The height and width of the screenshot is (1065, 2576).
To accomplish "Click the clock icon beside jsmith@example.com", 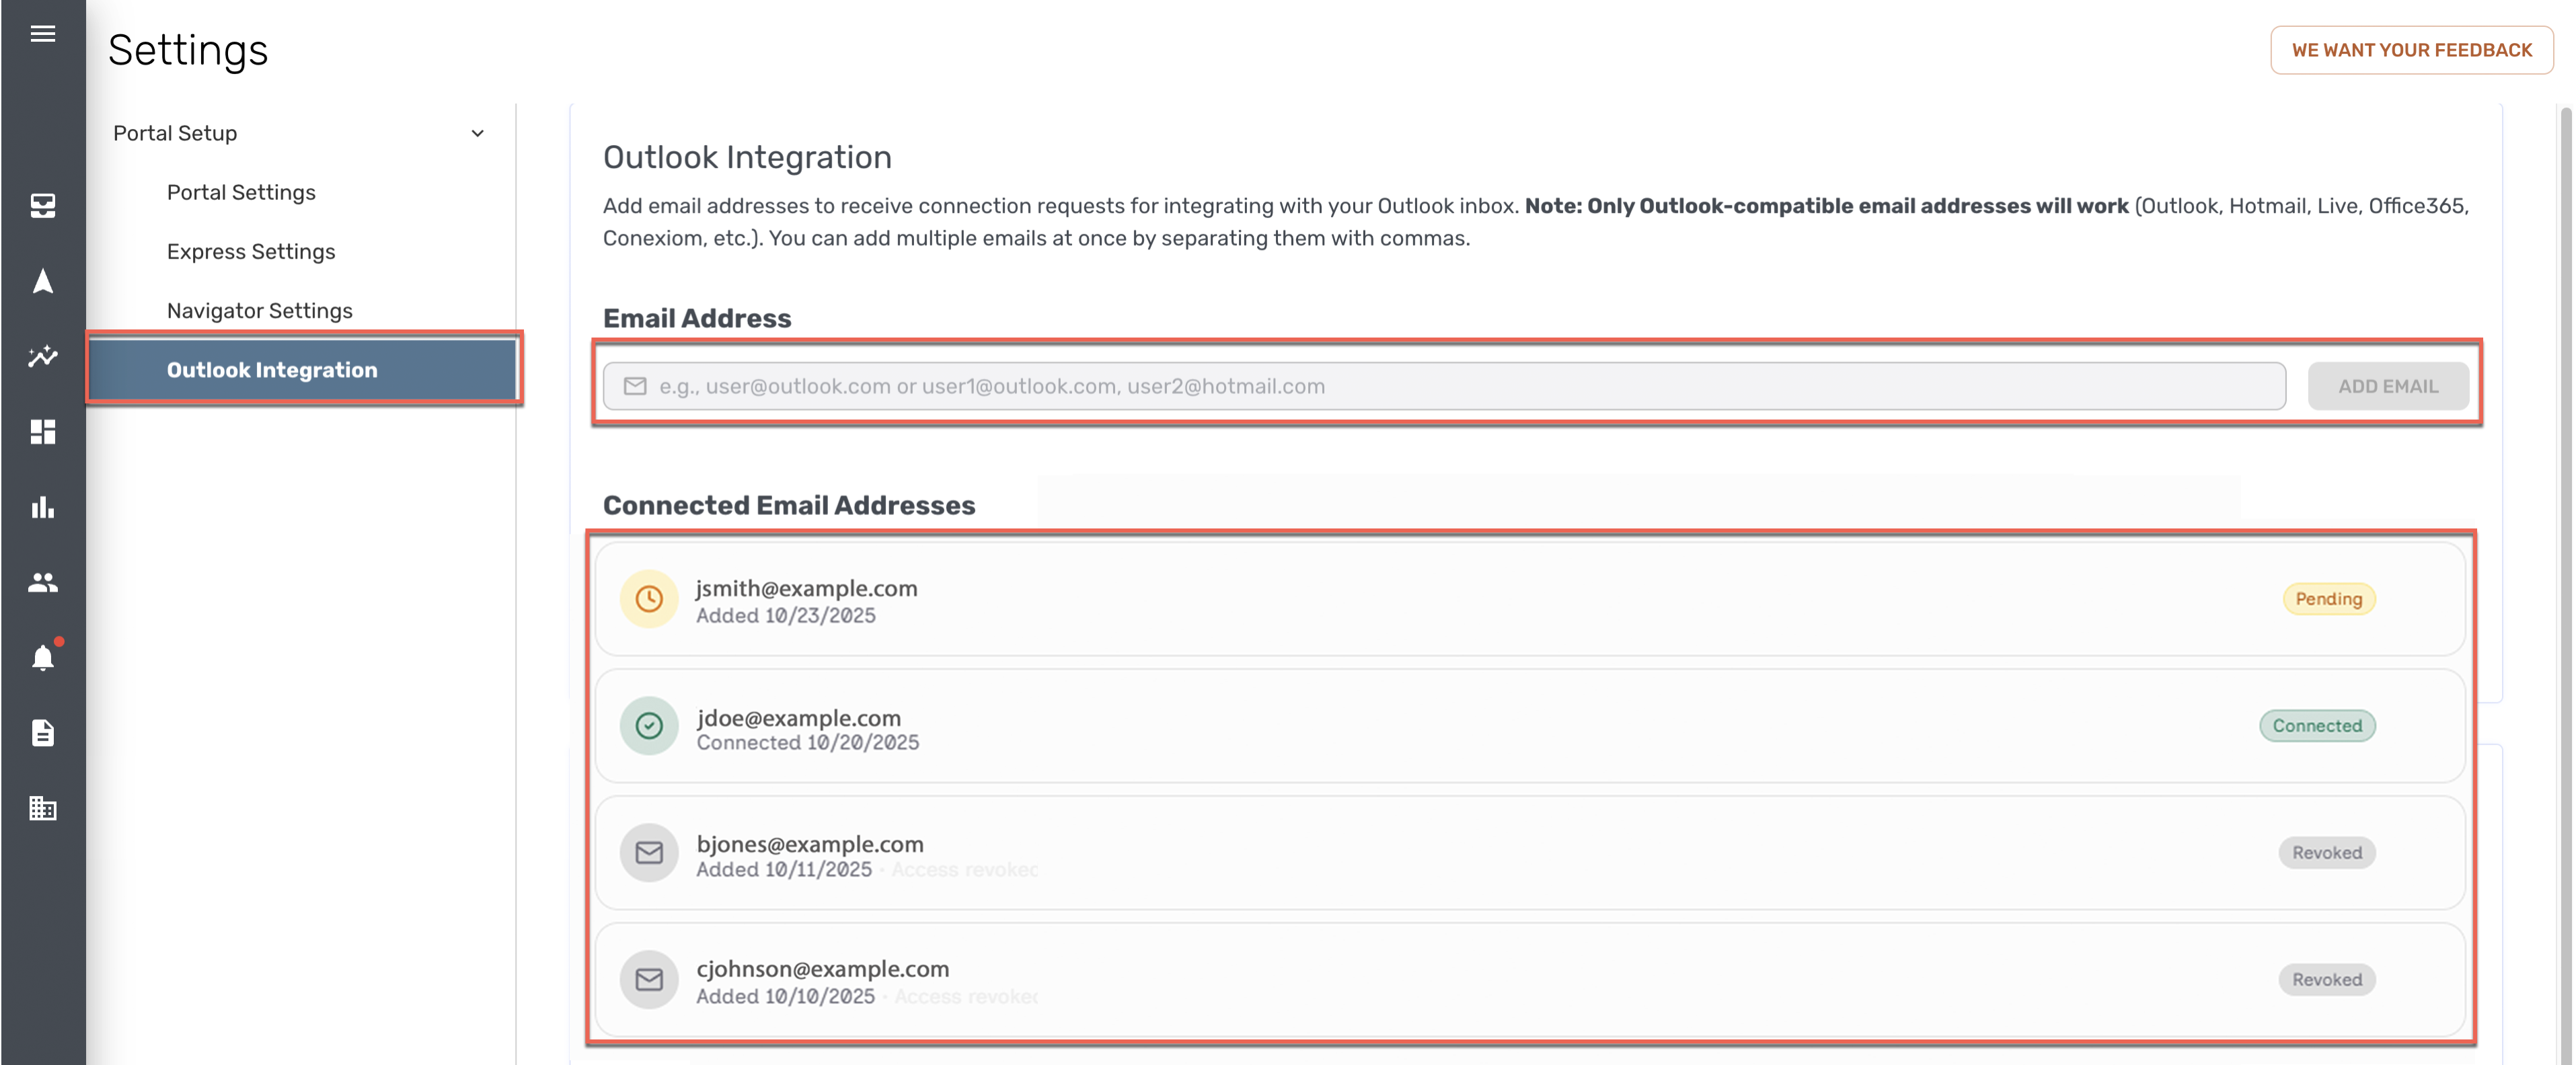I will coord(649,600).
